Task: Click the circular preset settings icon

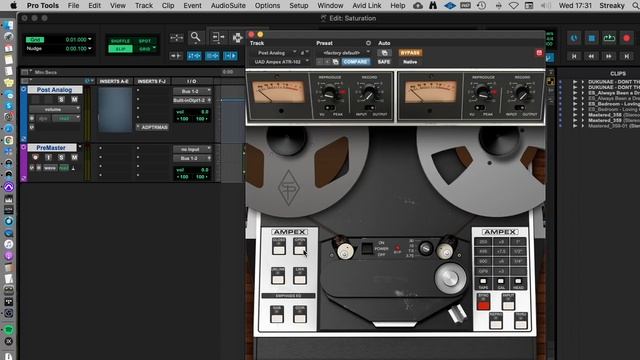Action: (368, 43)
